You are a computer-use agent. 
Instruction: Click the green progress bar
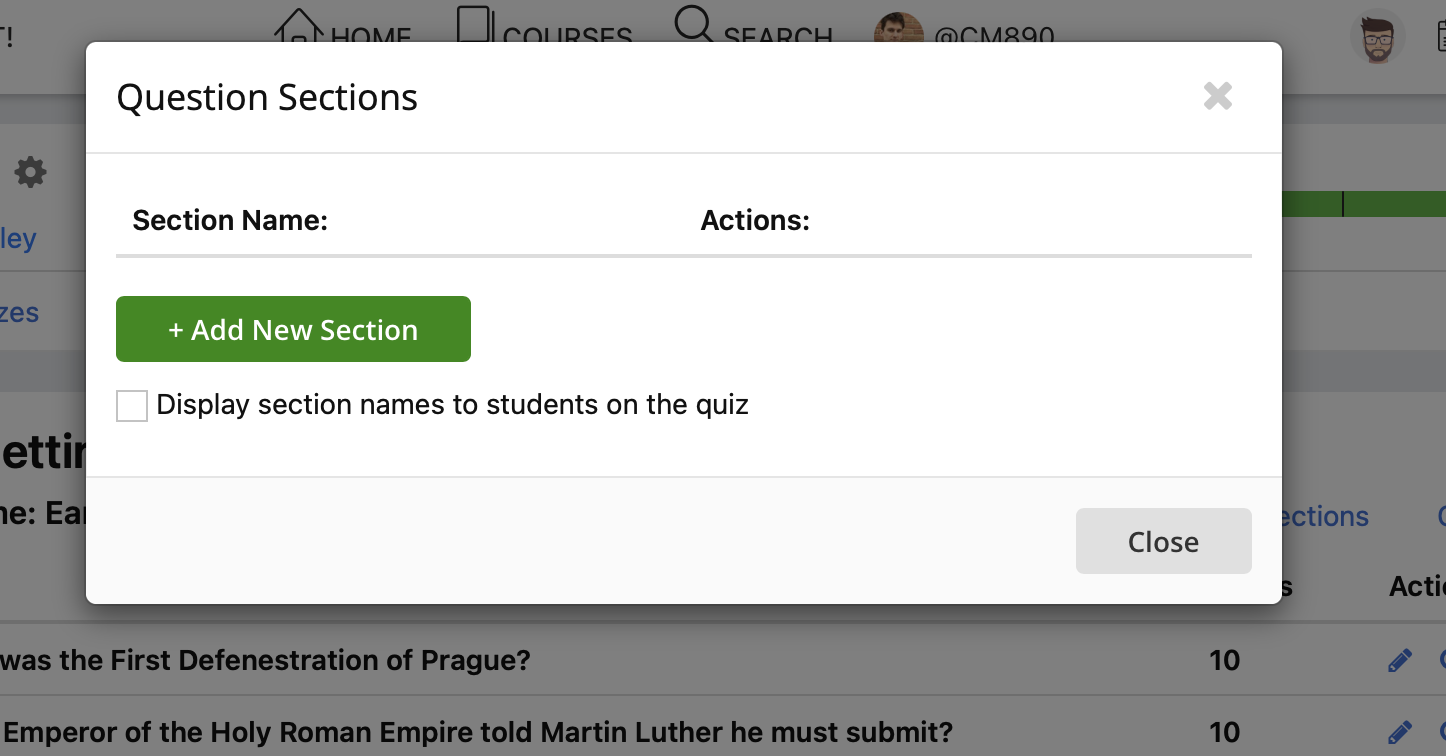(1363, 204)
